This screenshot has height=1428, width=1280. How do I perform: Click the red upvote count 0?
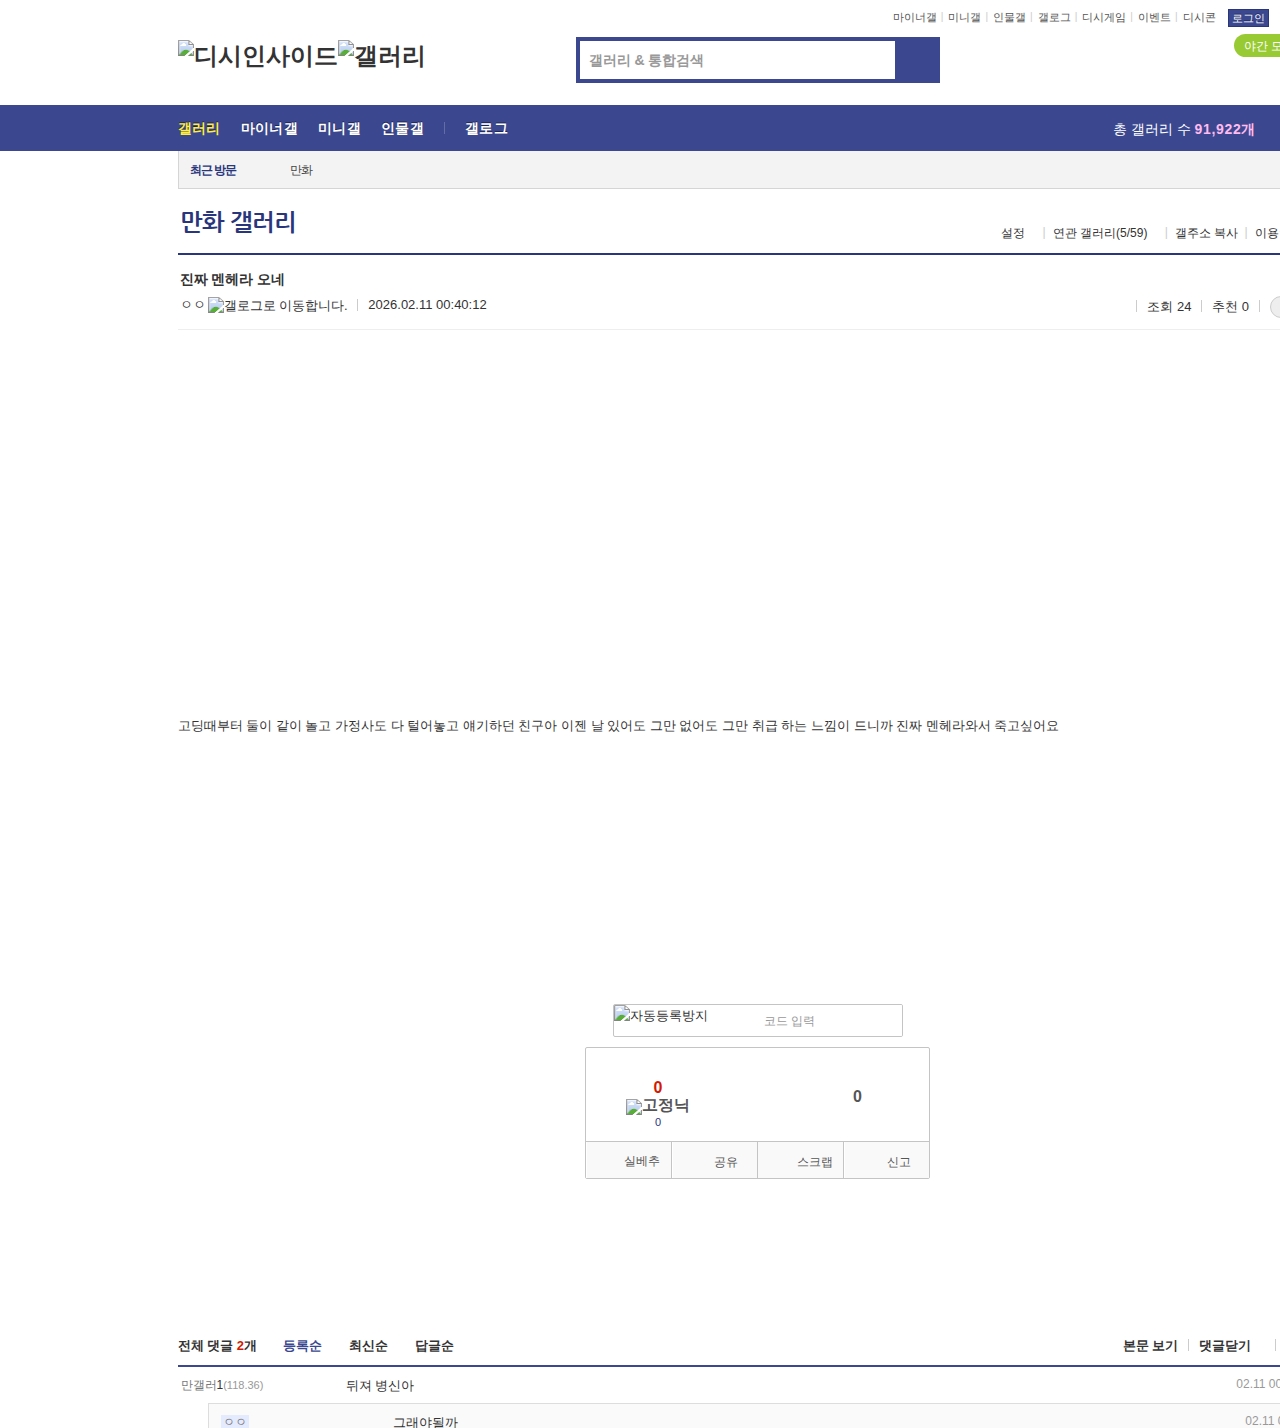657,1087
